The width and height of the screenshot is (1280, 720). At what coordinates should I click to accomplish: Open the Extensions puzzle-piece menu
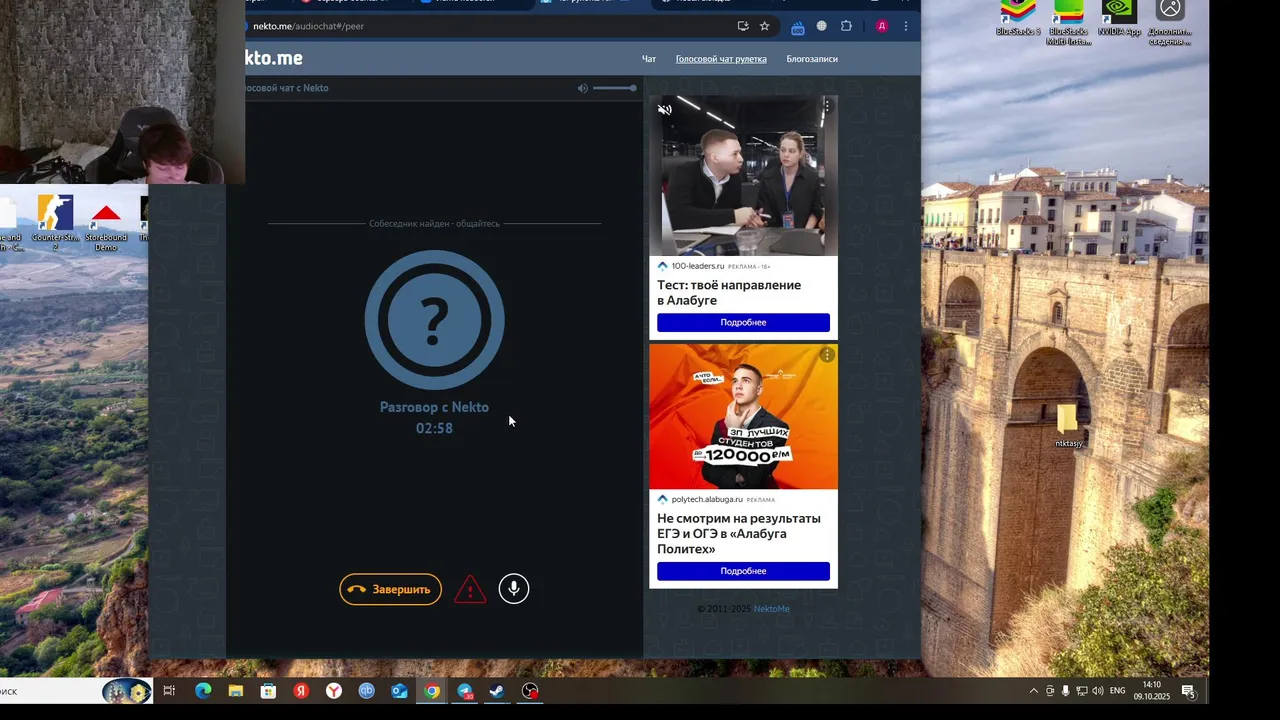(x=846, y=26)
